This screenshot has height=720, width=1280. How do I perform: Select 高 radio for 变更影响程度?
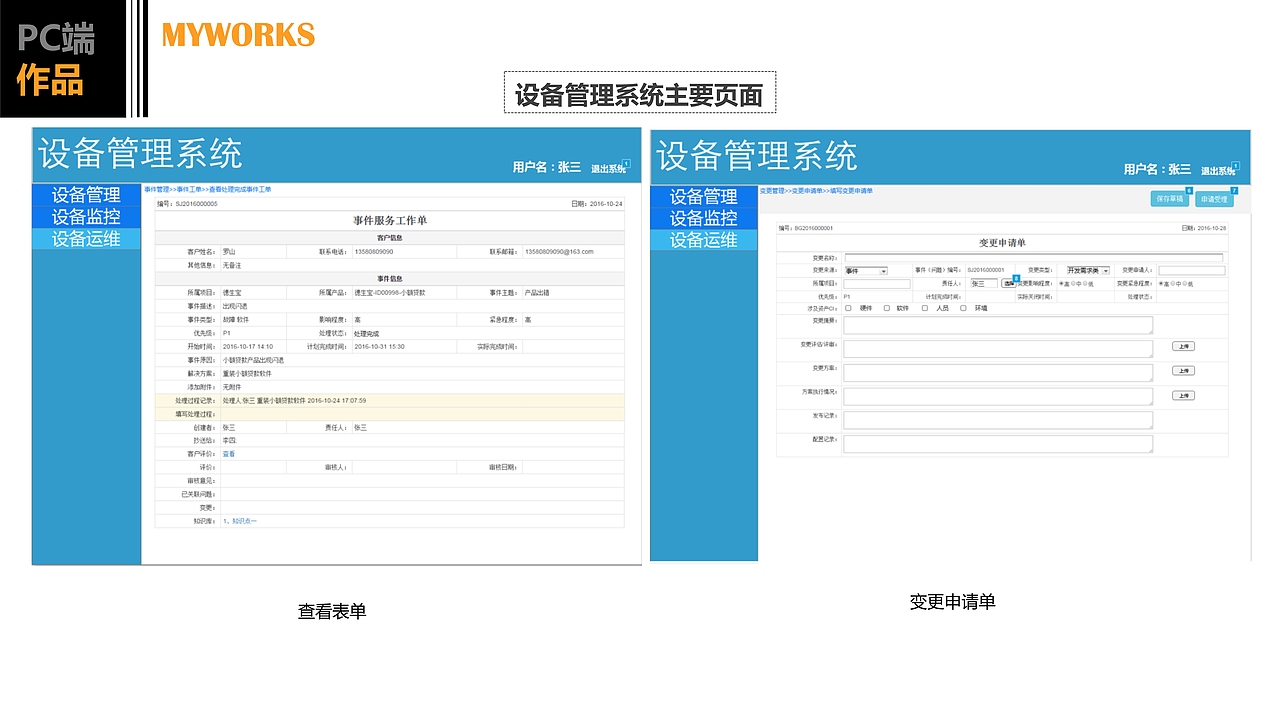tap(1062, 283)
